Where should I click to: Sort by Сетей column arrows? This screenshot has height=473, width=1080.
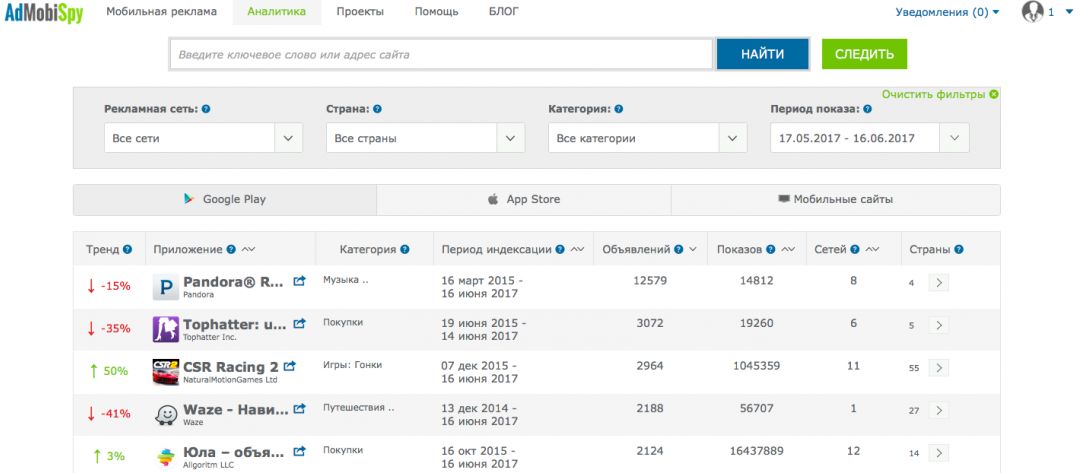(x=872, y=250)
